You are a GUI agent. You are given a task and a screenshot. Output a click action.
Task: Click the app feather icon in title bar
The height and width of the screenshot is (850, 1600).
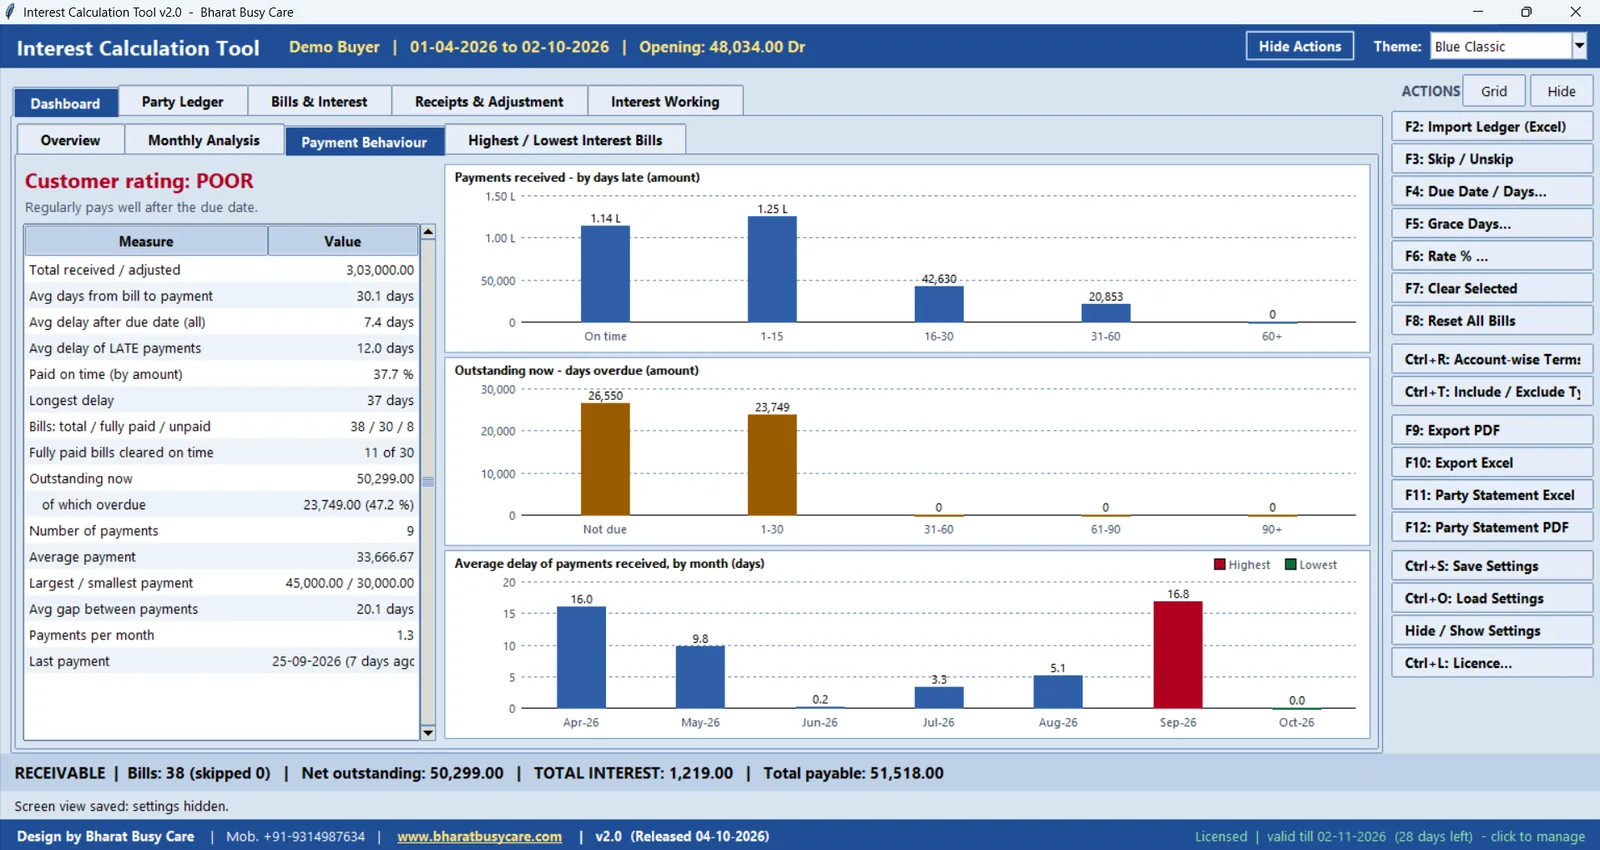click(10, 12)
